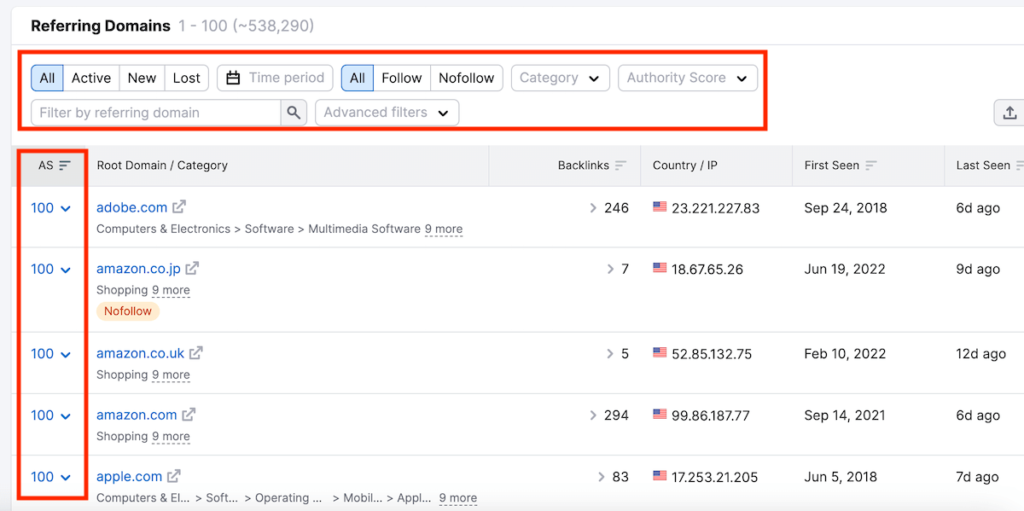
Task: Sort by Backlinks column icon
Action: click(621, 166)
